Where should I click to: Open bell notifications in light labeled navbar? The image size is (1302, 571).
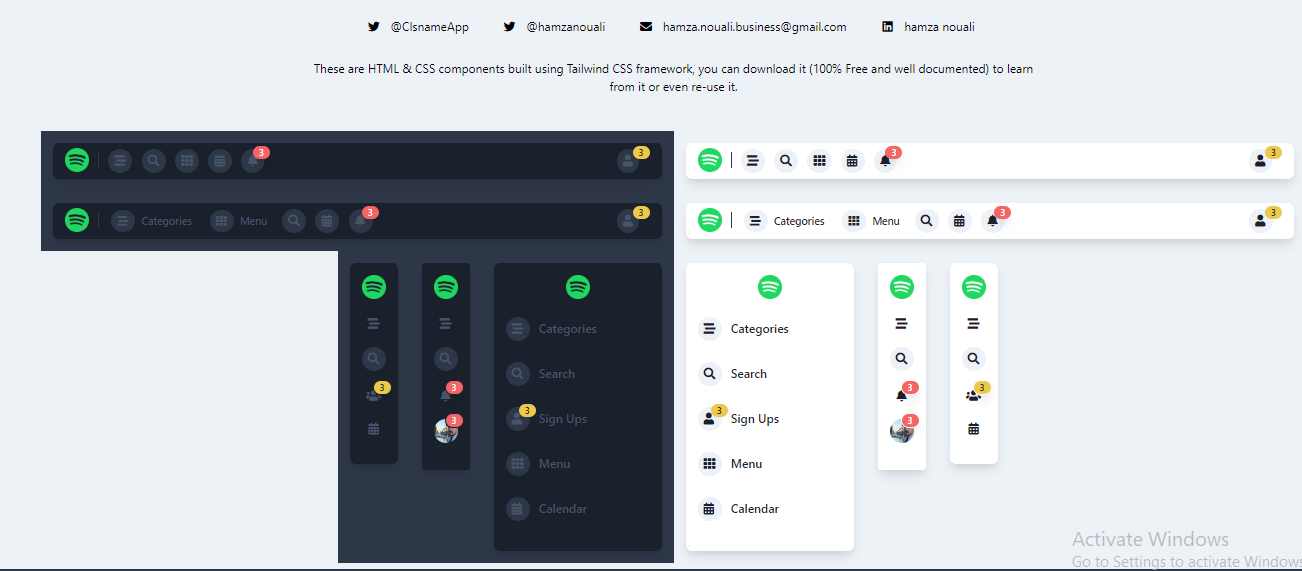993,221
